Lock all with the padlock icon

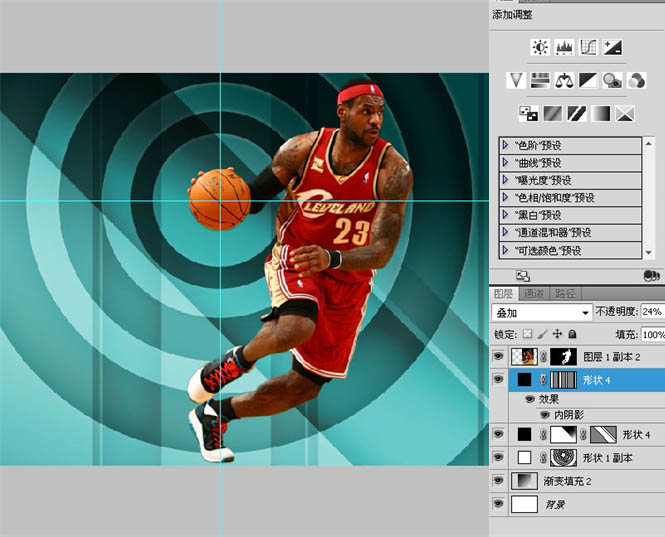click(x=572, y=334)
